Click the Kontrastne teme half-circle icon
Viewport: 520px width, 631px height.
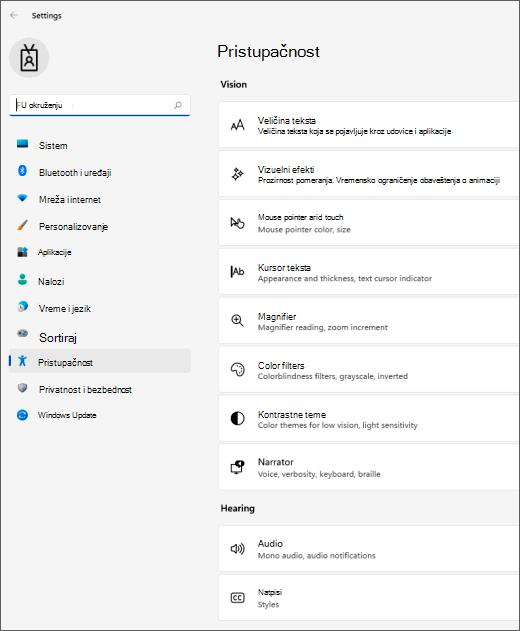[x=237, y=419]
